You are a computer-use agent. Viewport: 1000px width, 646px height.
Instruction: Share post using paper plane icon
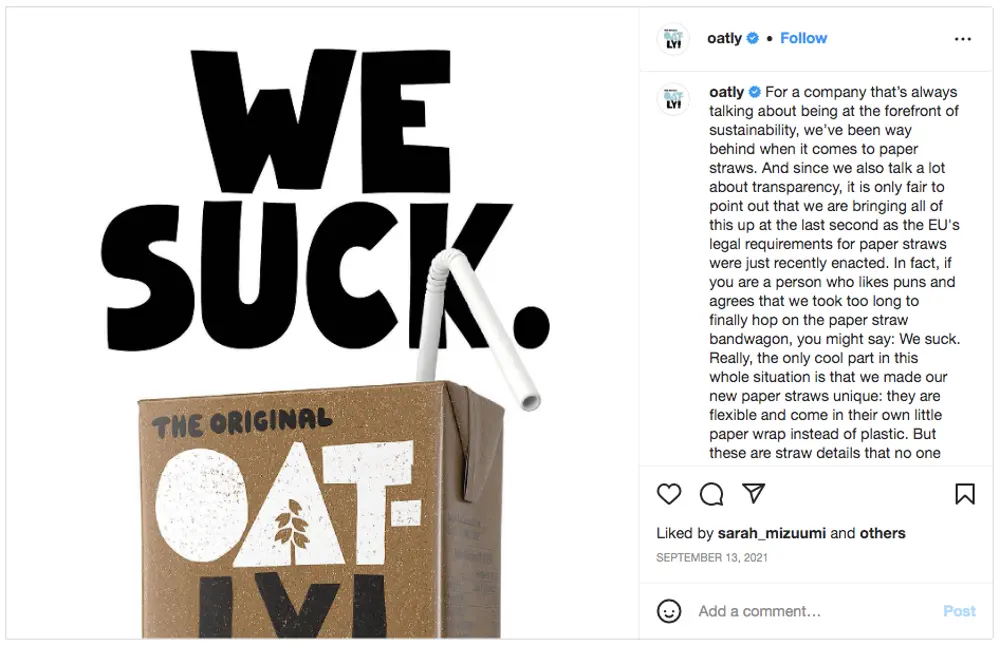tap(753, 494)
